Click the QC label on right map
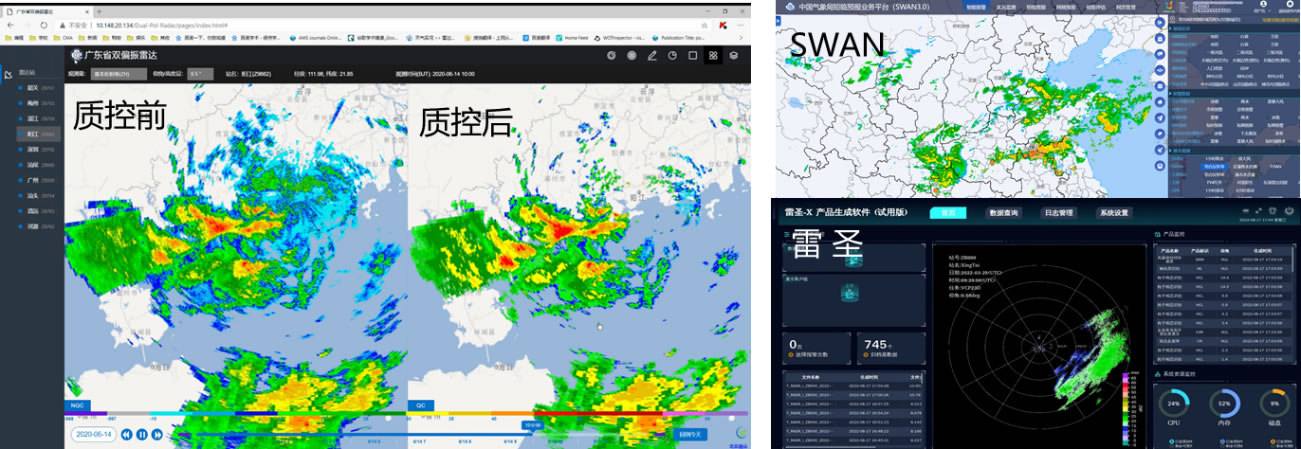The image size is (1301, 449). (x=421, y=406)
